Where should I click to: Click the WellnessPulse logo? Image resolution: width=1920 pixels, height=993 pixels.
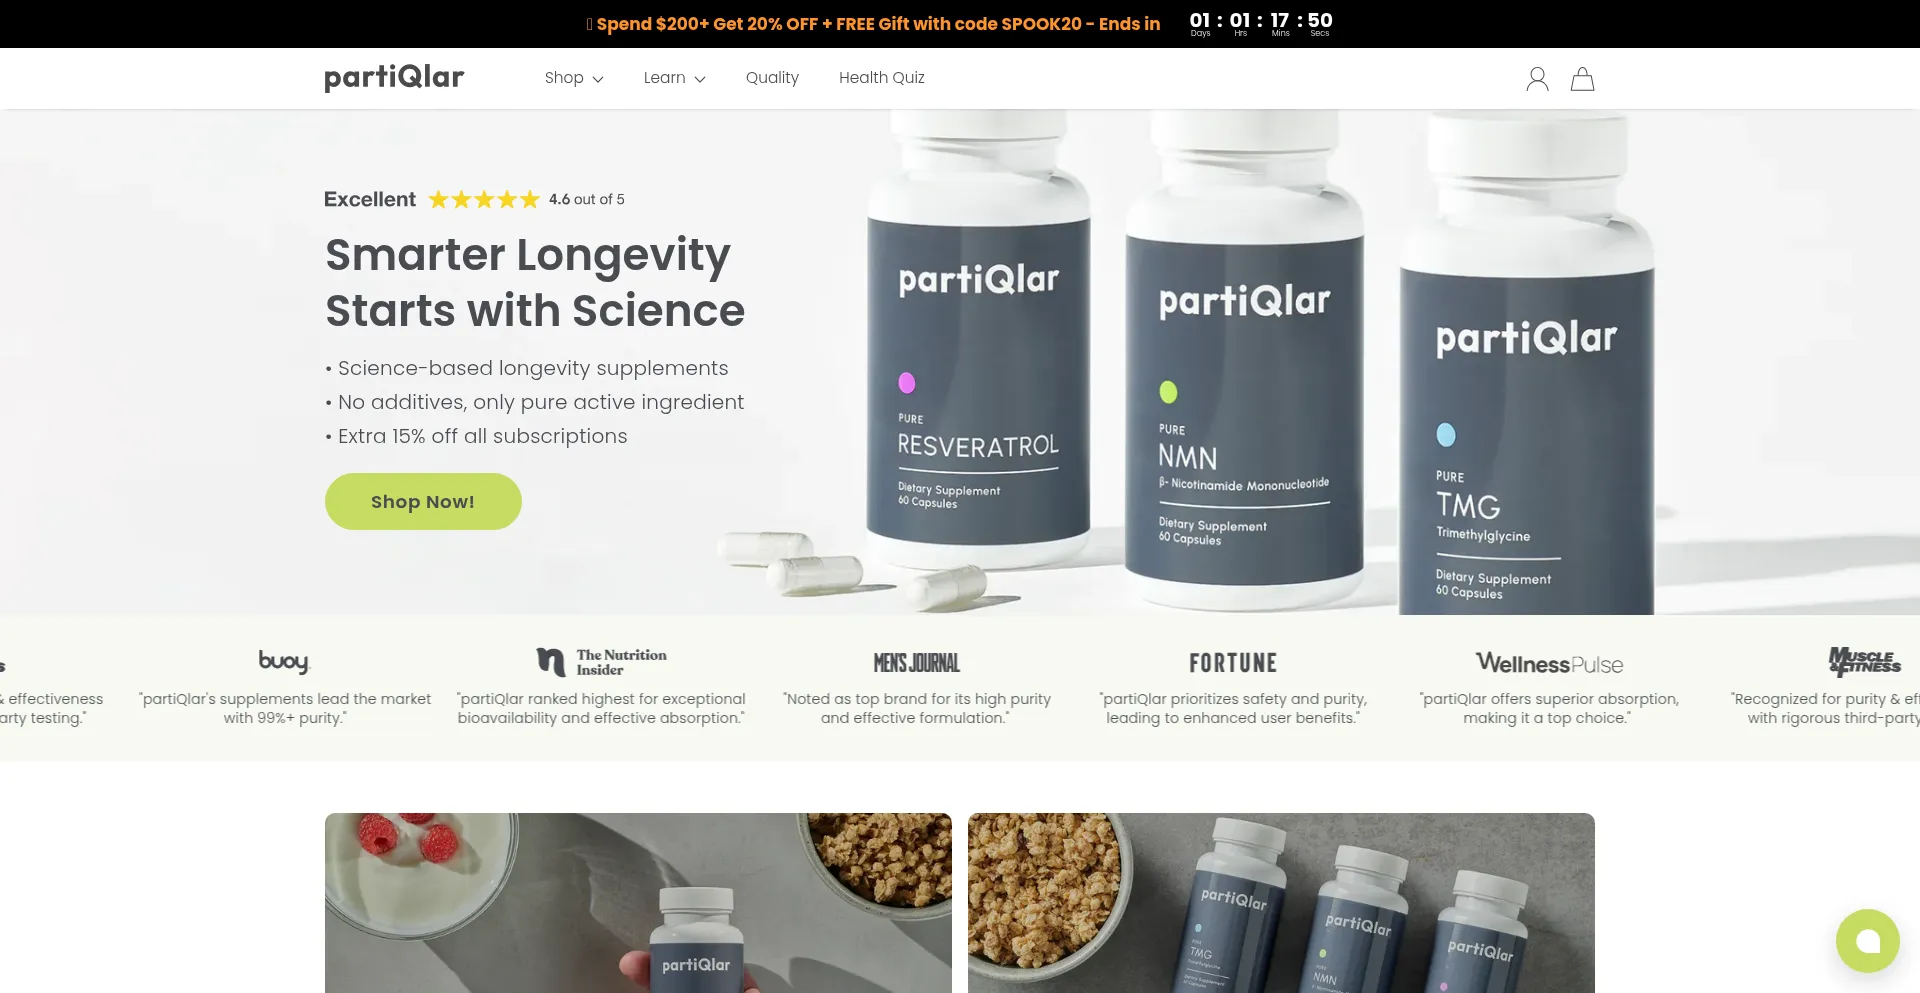(x=1549, y=664)
